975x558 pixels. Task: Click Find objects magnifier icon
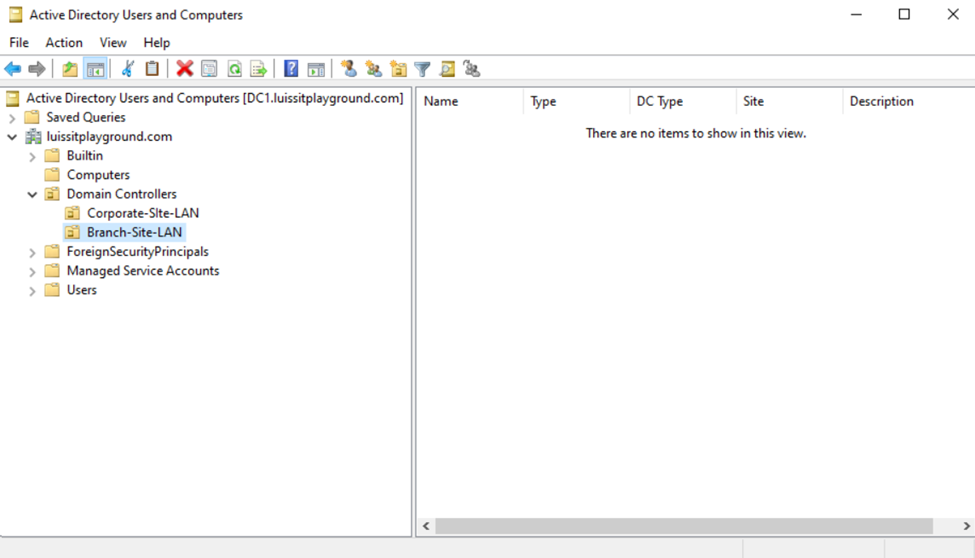coord(447,69)
